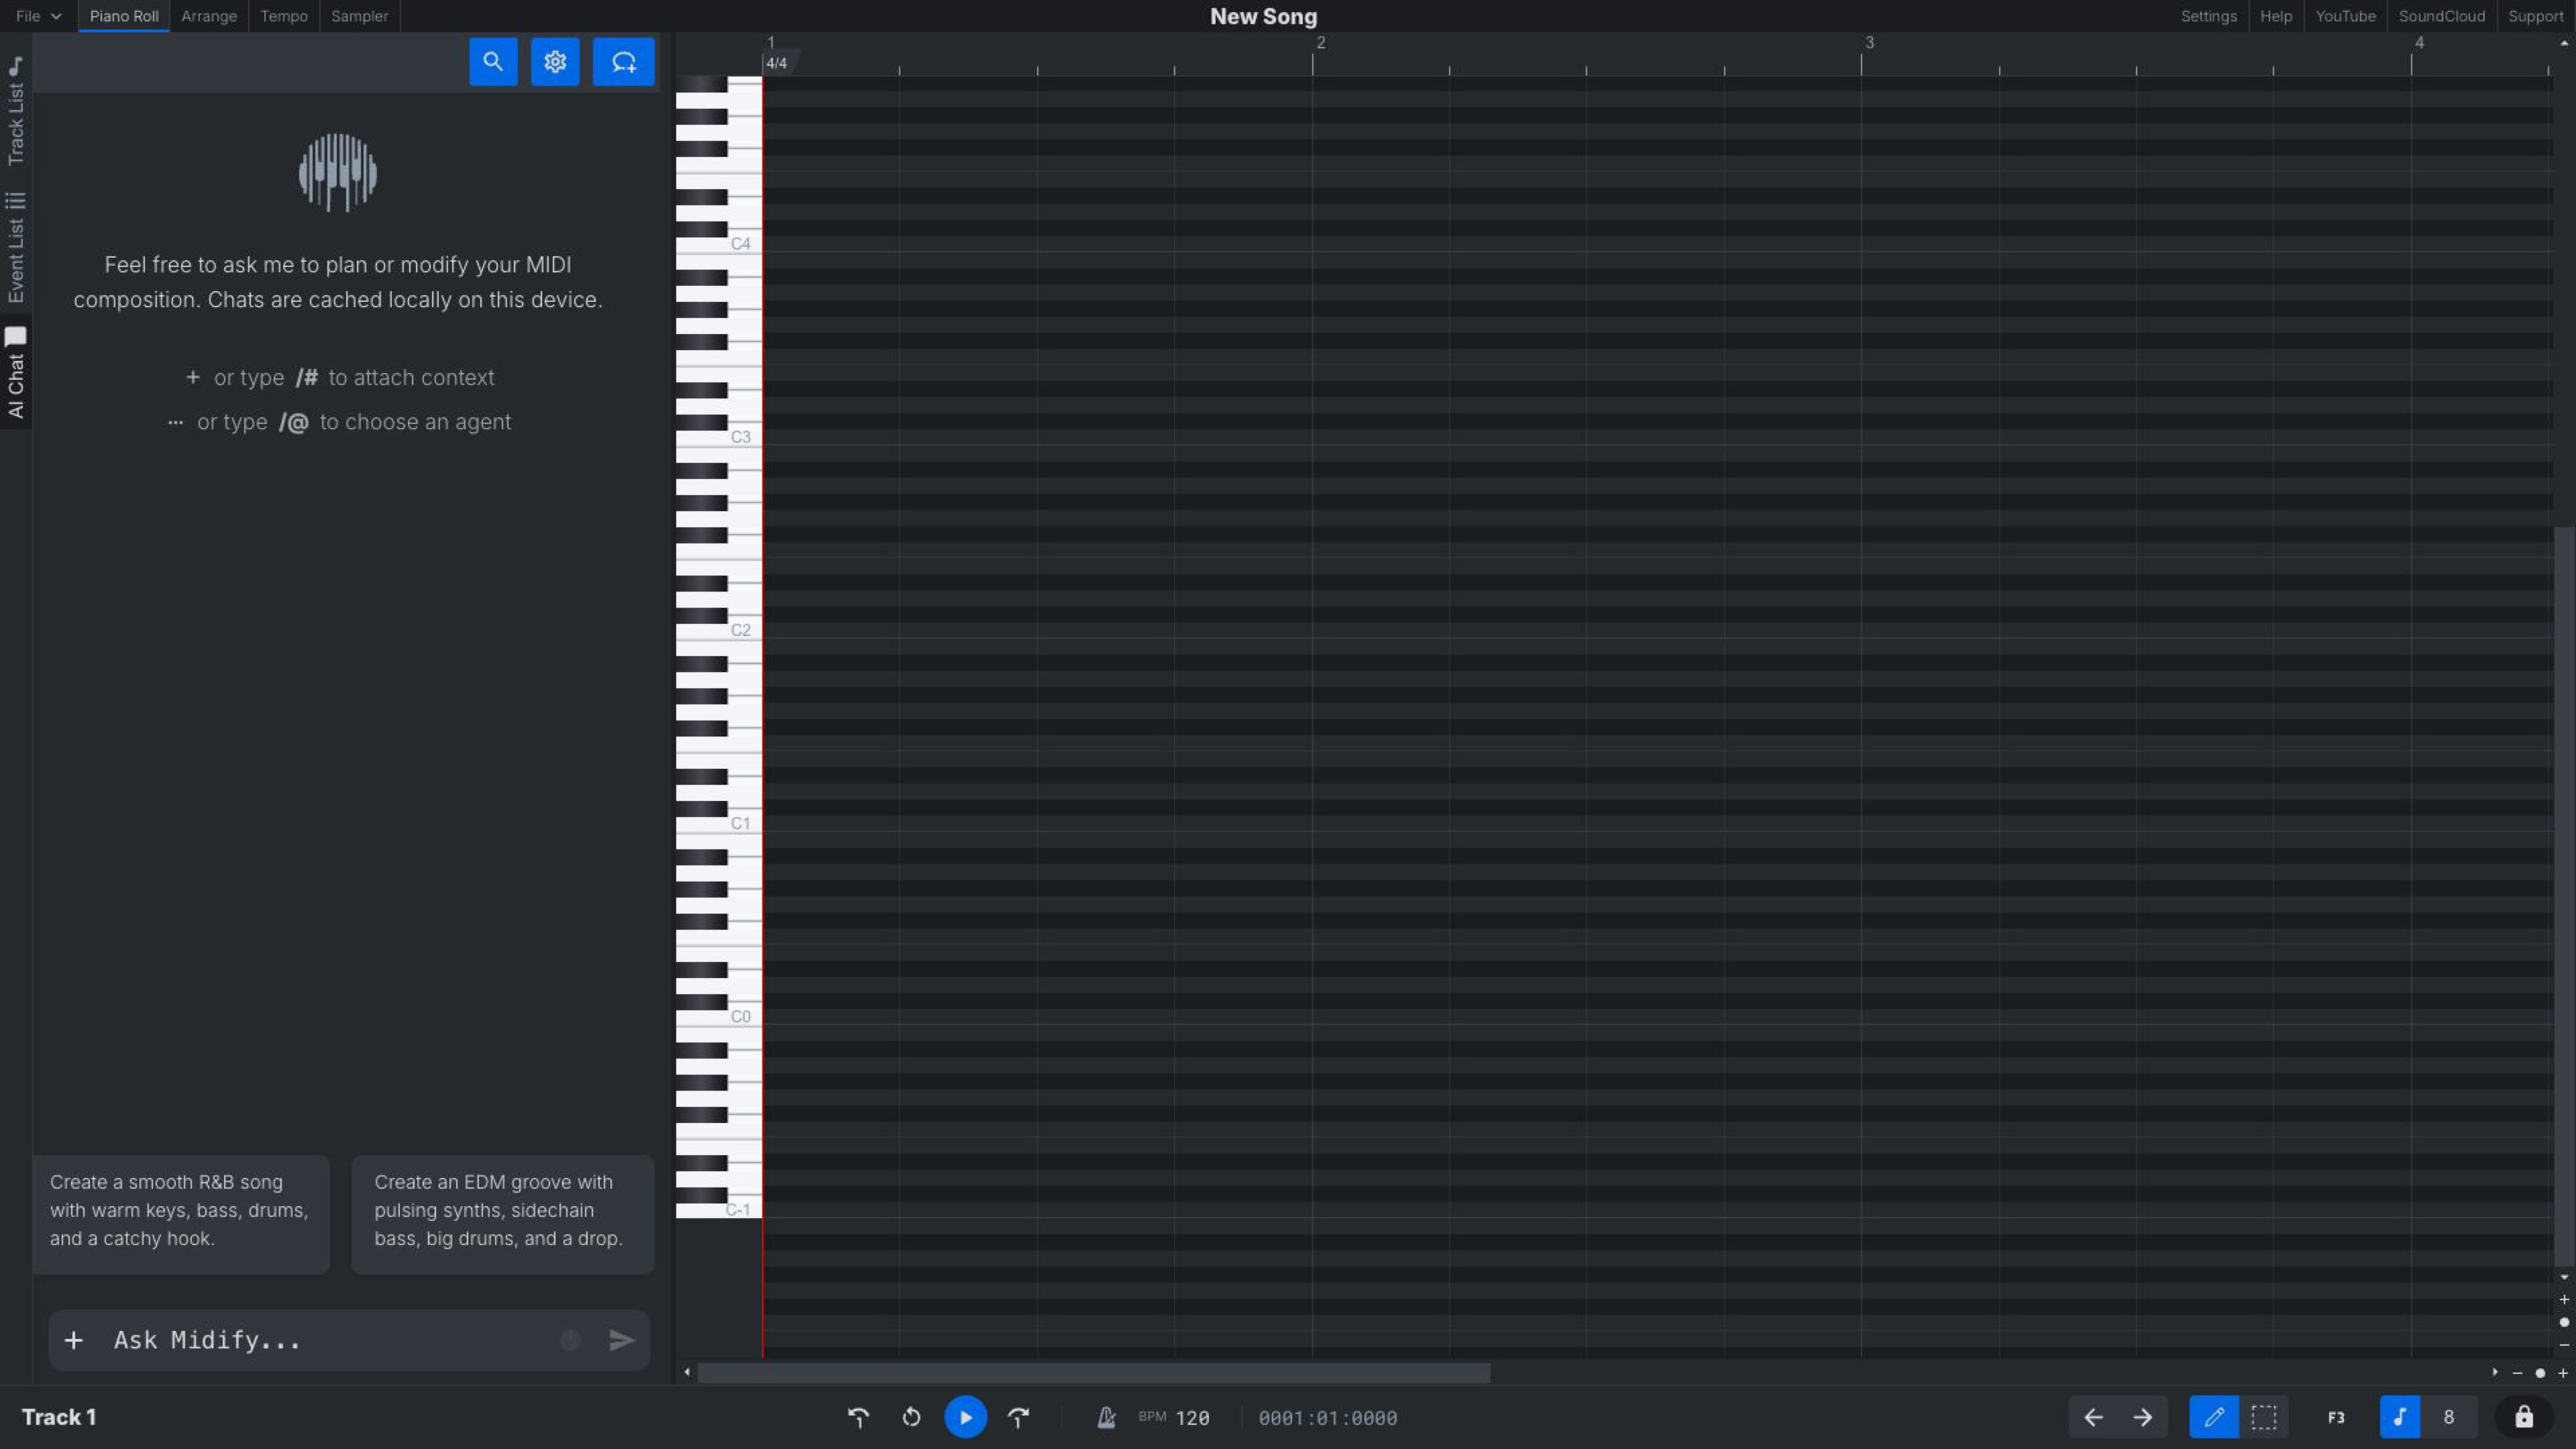Jump to next marker in transport

tap(1018, 1417)
